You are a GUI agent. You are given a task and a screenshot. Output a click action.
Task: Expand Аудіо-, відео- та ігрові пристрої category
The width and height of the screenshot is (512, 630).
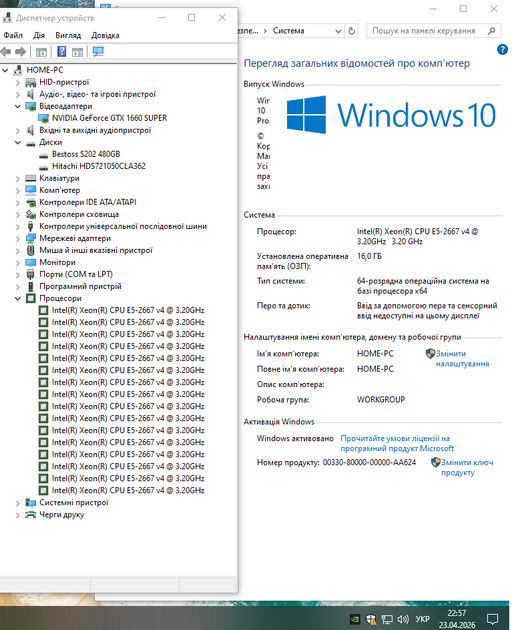[17, 94]
